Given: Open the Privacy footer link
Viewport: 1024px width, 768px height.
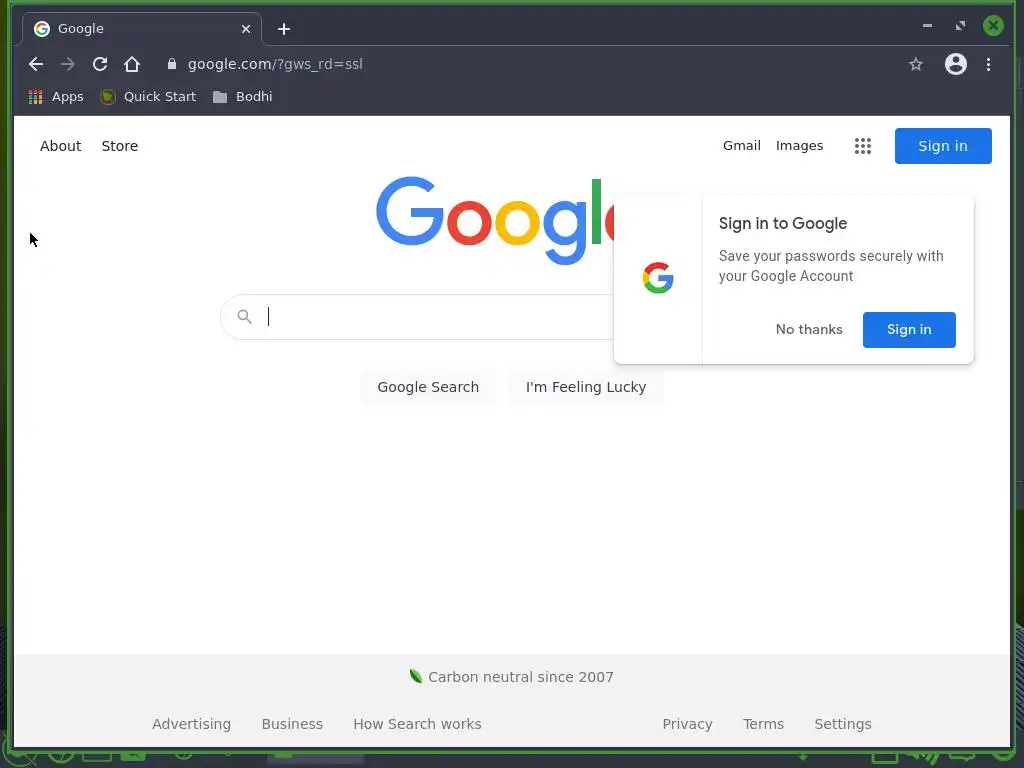Looking at the screenshot, I should (687, 724).
